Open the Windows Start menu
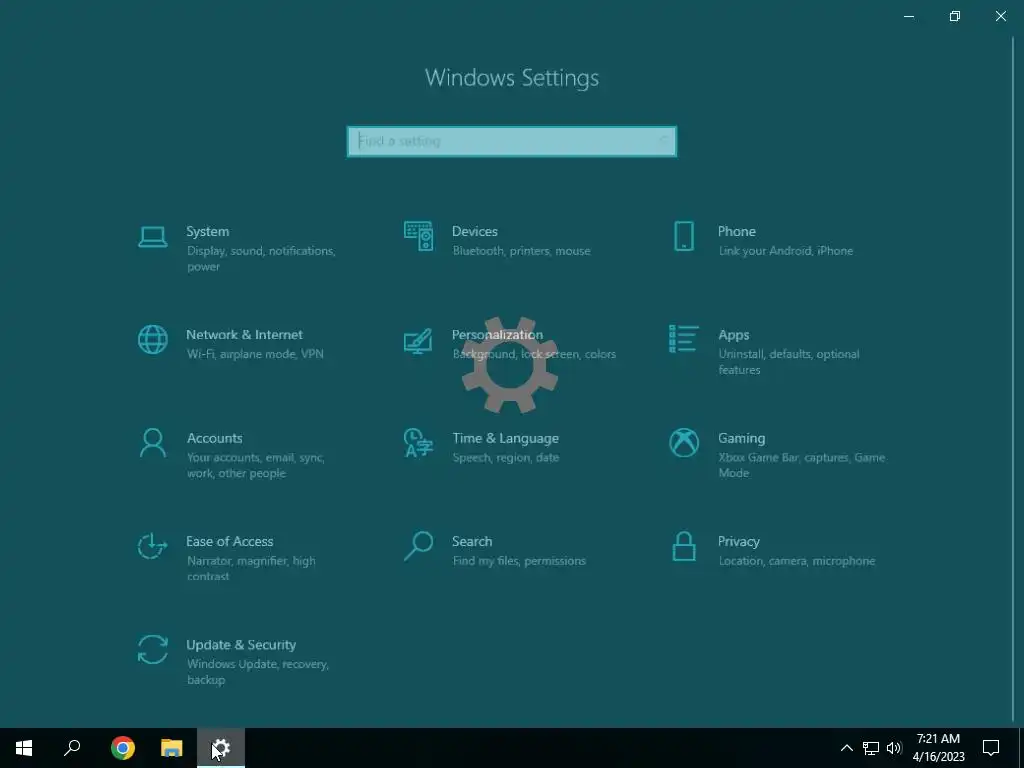The height and width of the screenshot is (768, 1024). pyautogui.click(x=24, y=748)
